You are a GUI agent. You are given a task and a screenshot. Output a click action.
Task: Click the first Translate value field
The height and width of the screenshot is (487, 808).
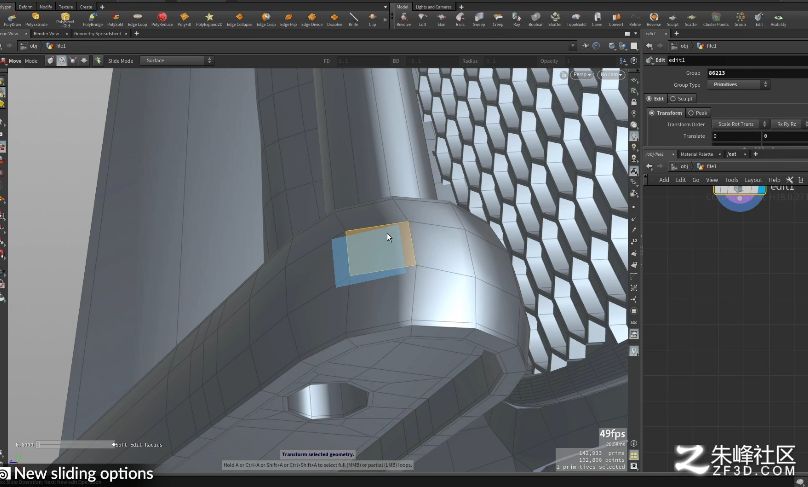(736, 136)
